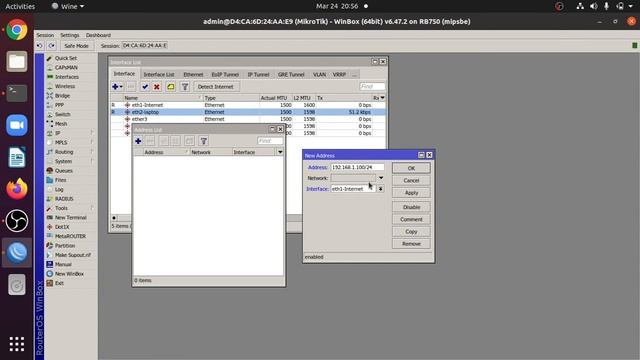This screenshot has height=360, width=640.
Task: Expand the IP submenu
Action: click(58, 133)
